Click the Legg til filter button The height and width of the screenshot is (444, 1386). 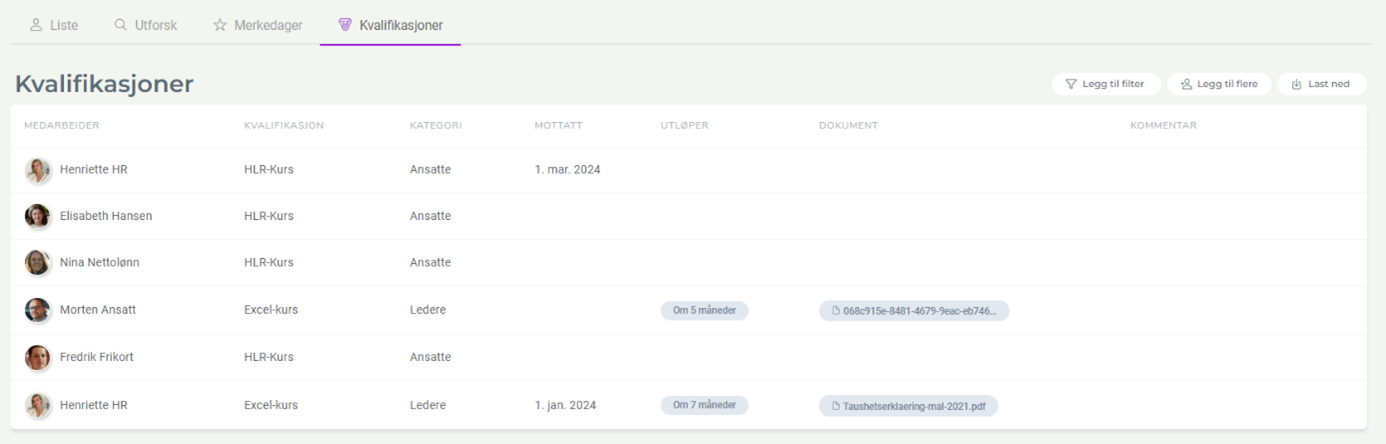click(1105, 84)
